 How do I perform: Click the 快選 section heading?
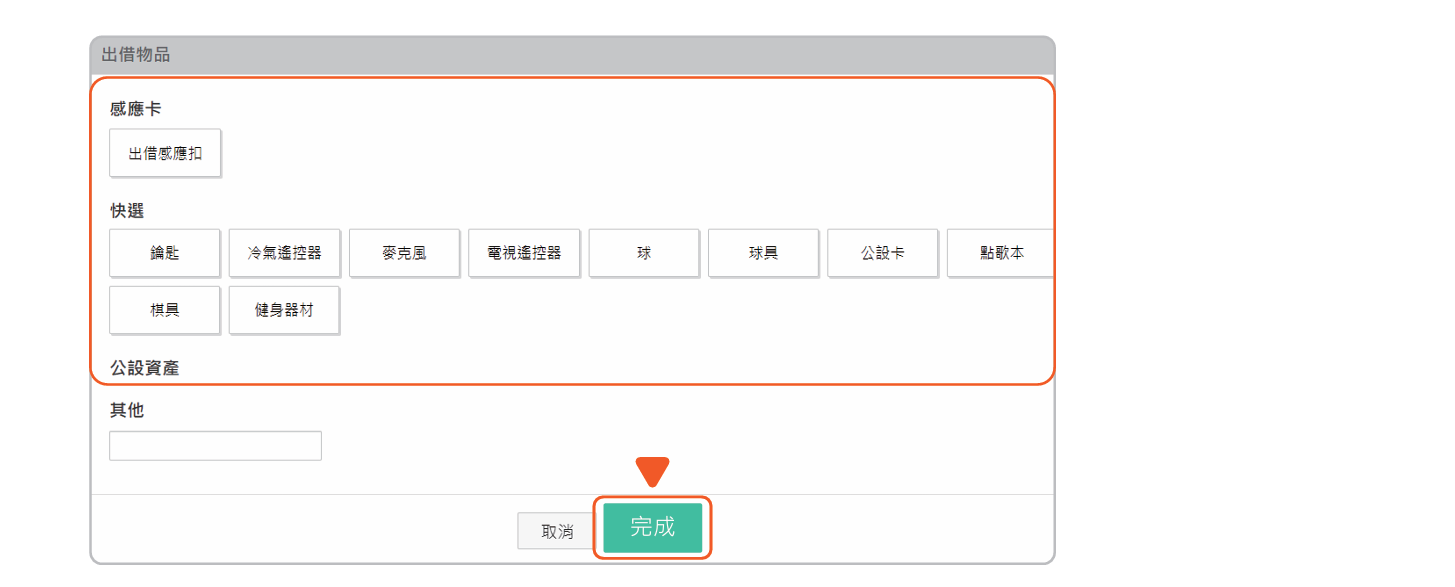click(127, 211)
